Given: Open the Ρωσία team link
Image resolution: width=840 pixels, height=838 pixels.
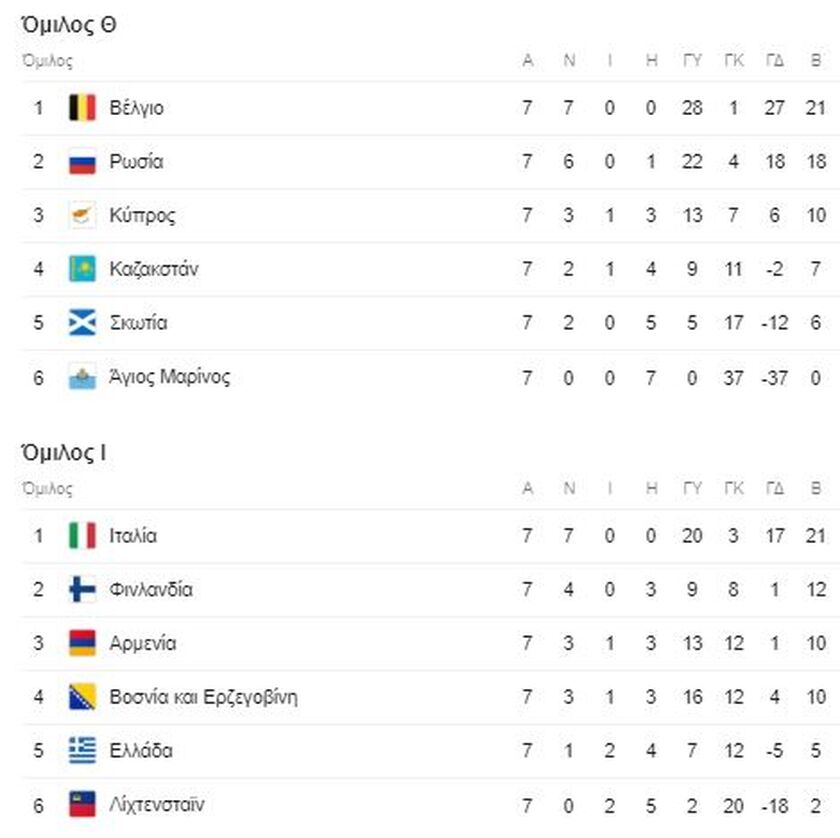Looking at the screenshot, I should coord(136,161).
